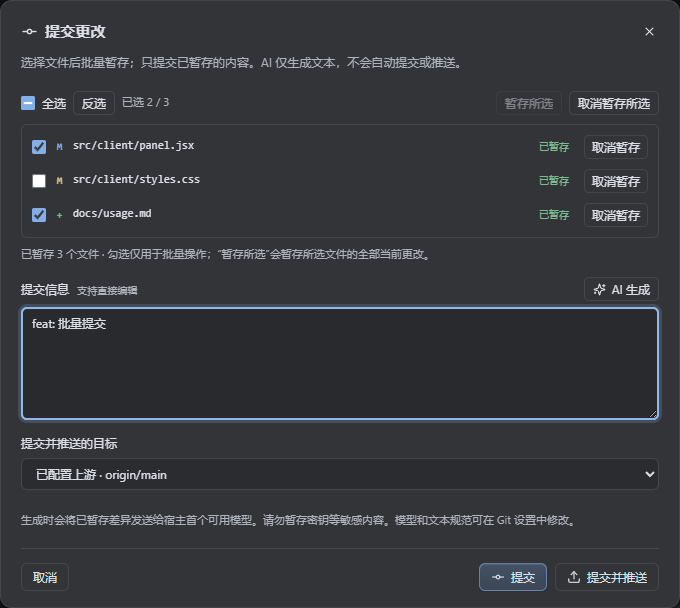Image resolution: width=680 pixels, height=608 pixels.
Task: Unstage panel.jsx with its 取消暂存 button
Action: point(615,147)
